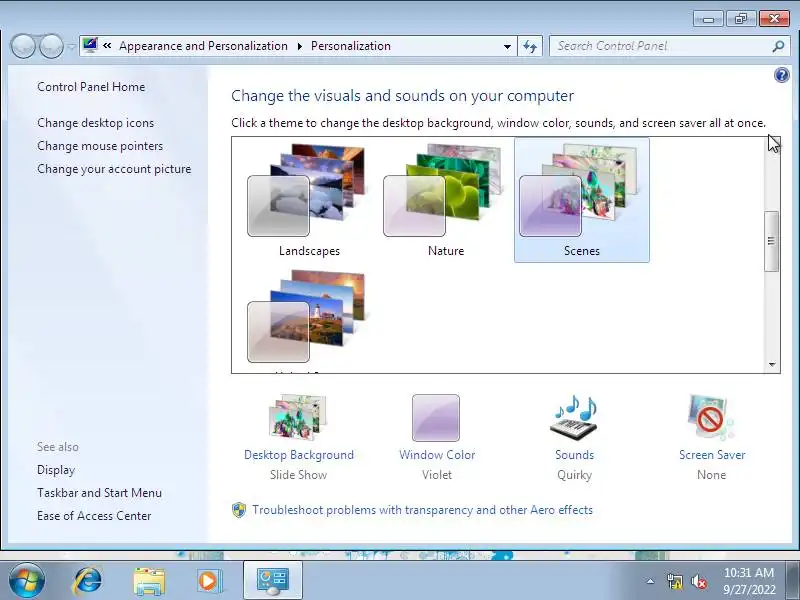Select the Landscapes theme
This screenshot has width=800, height=600.
pos(309,200)
